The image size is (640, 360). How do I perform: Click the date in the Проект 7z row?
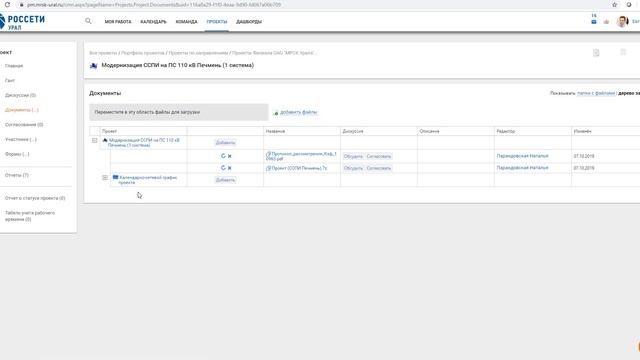point(584,168)
